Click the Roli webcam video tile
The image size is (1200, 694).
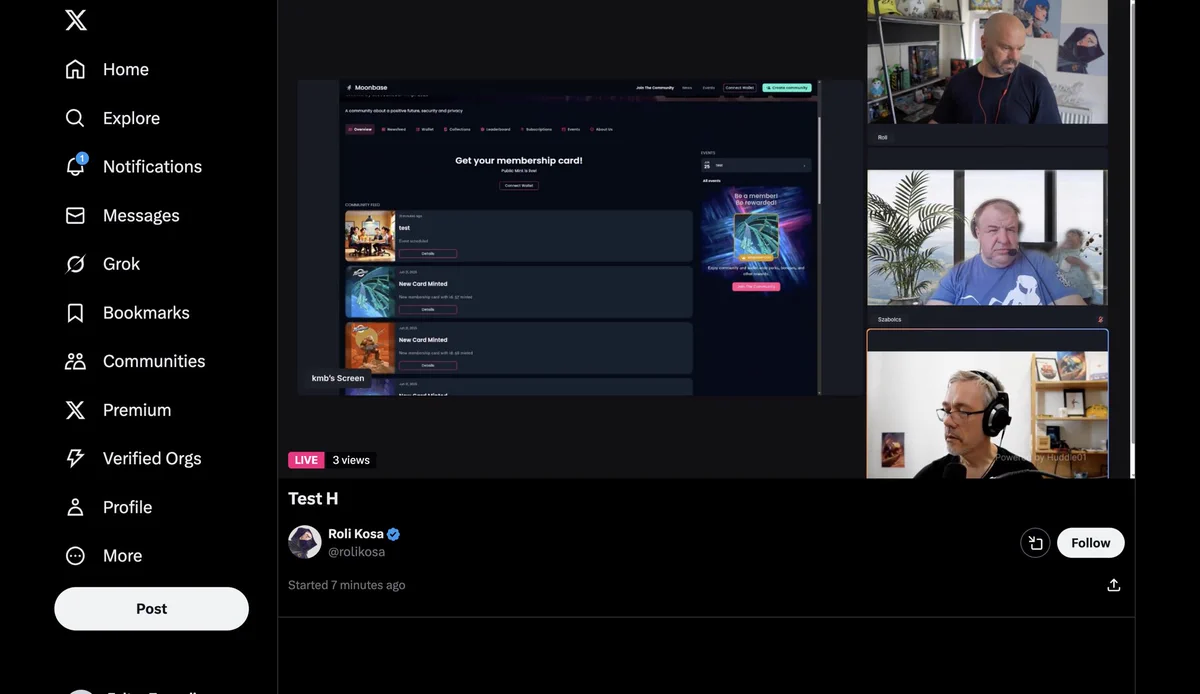coord(987,62)
